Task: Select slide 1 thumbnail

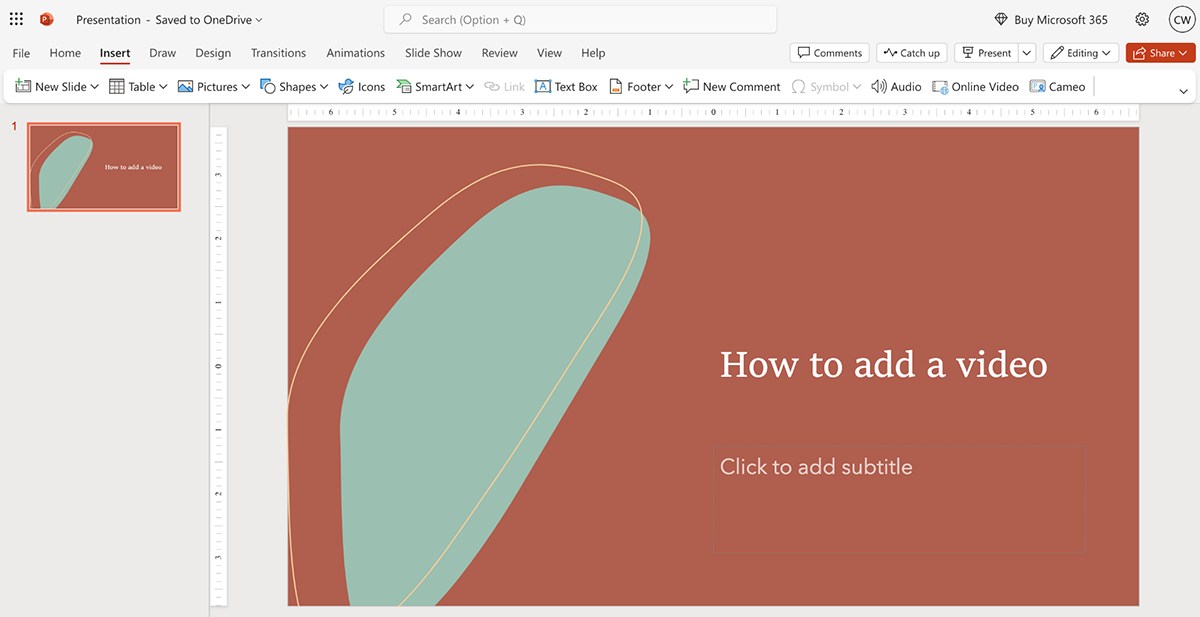Action: coord(104,167)
